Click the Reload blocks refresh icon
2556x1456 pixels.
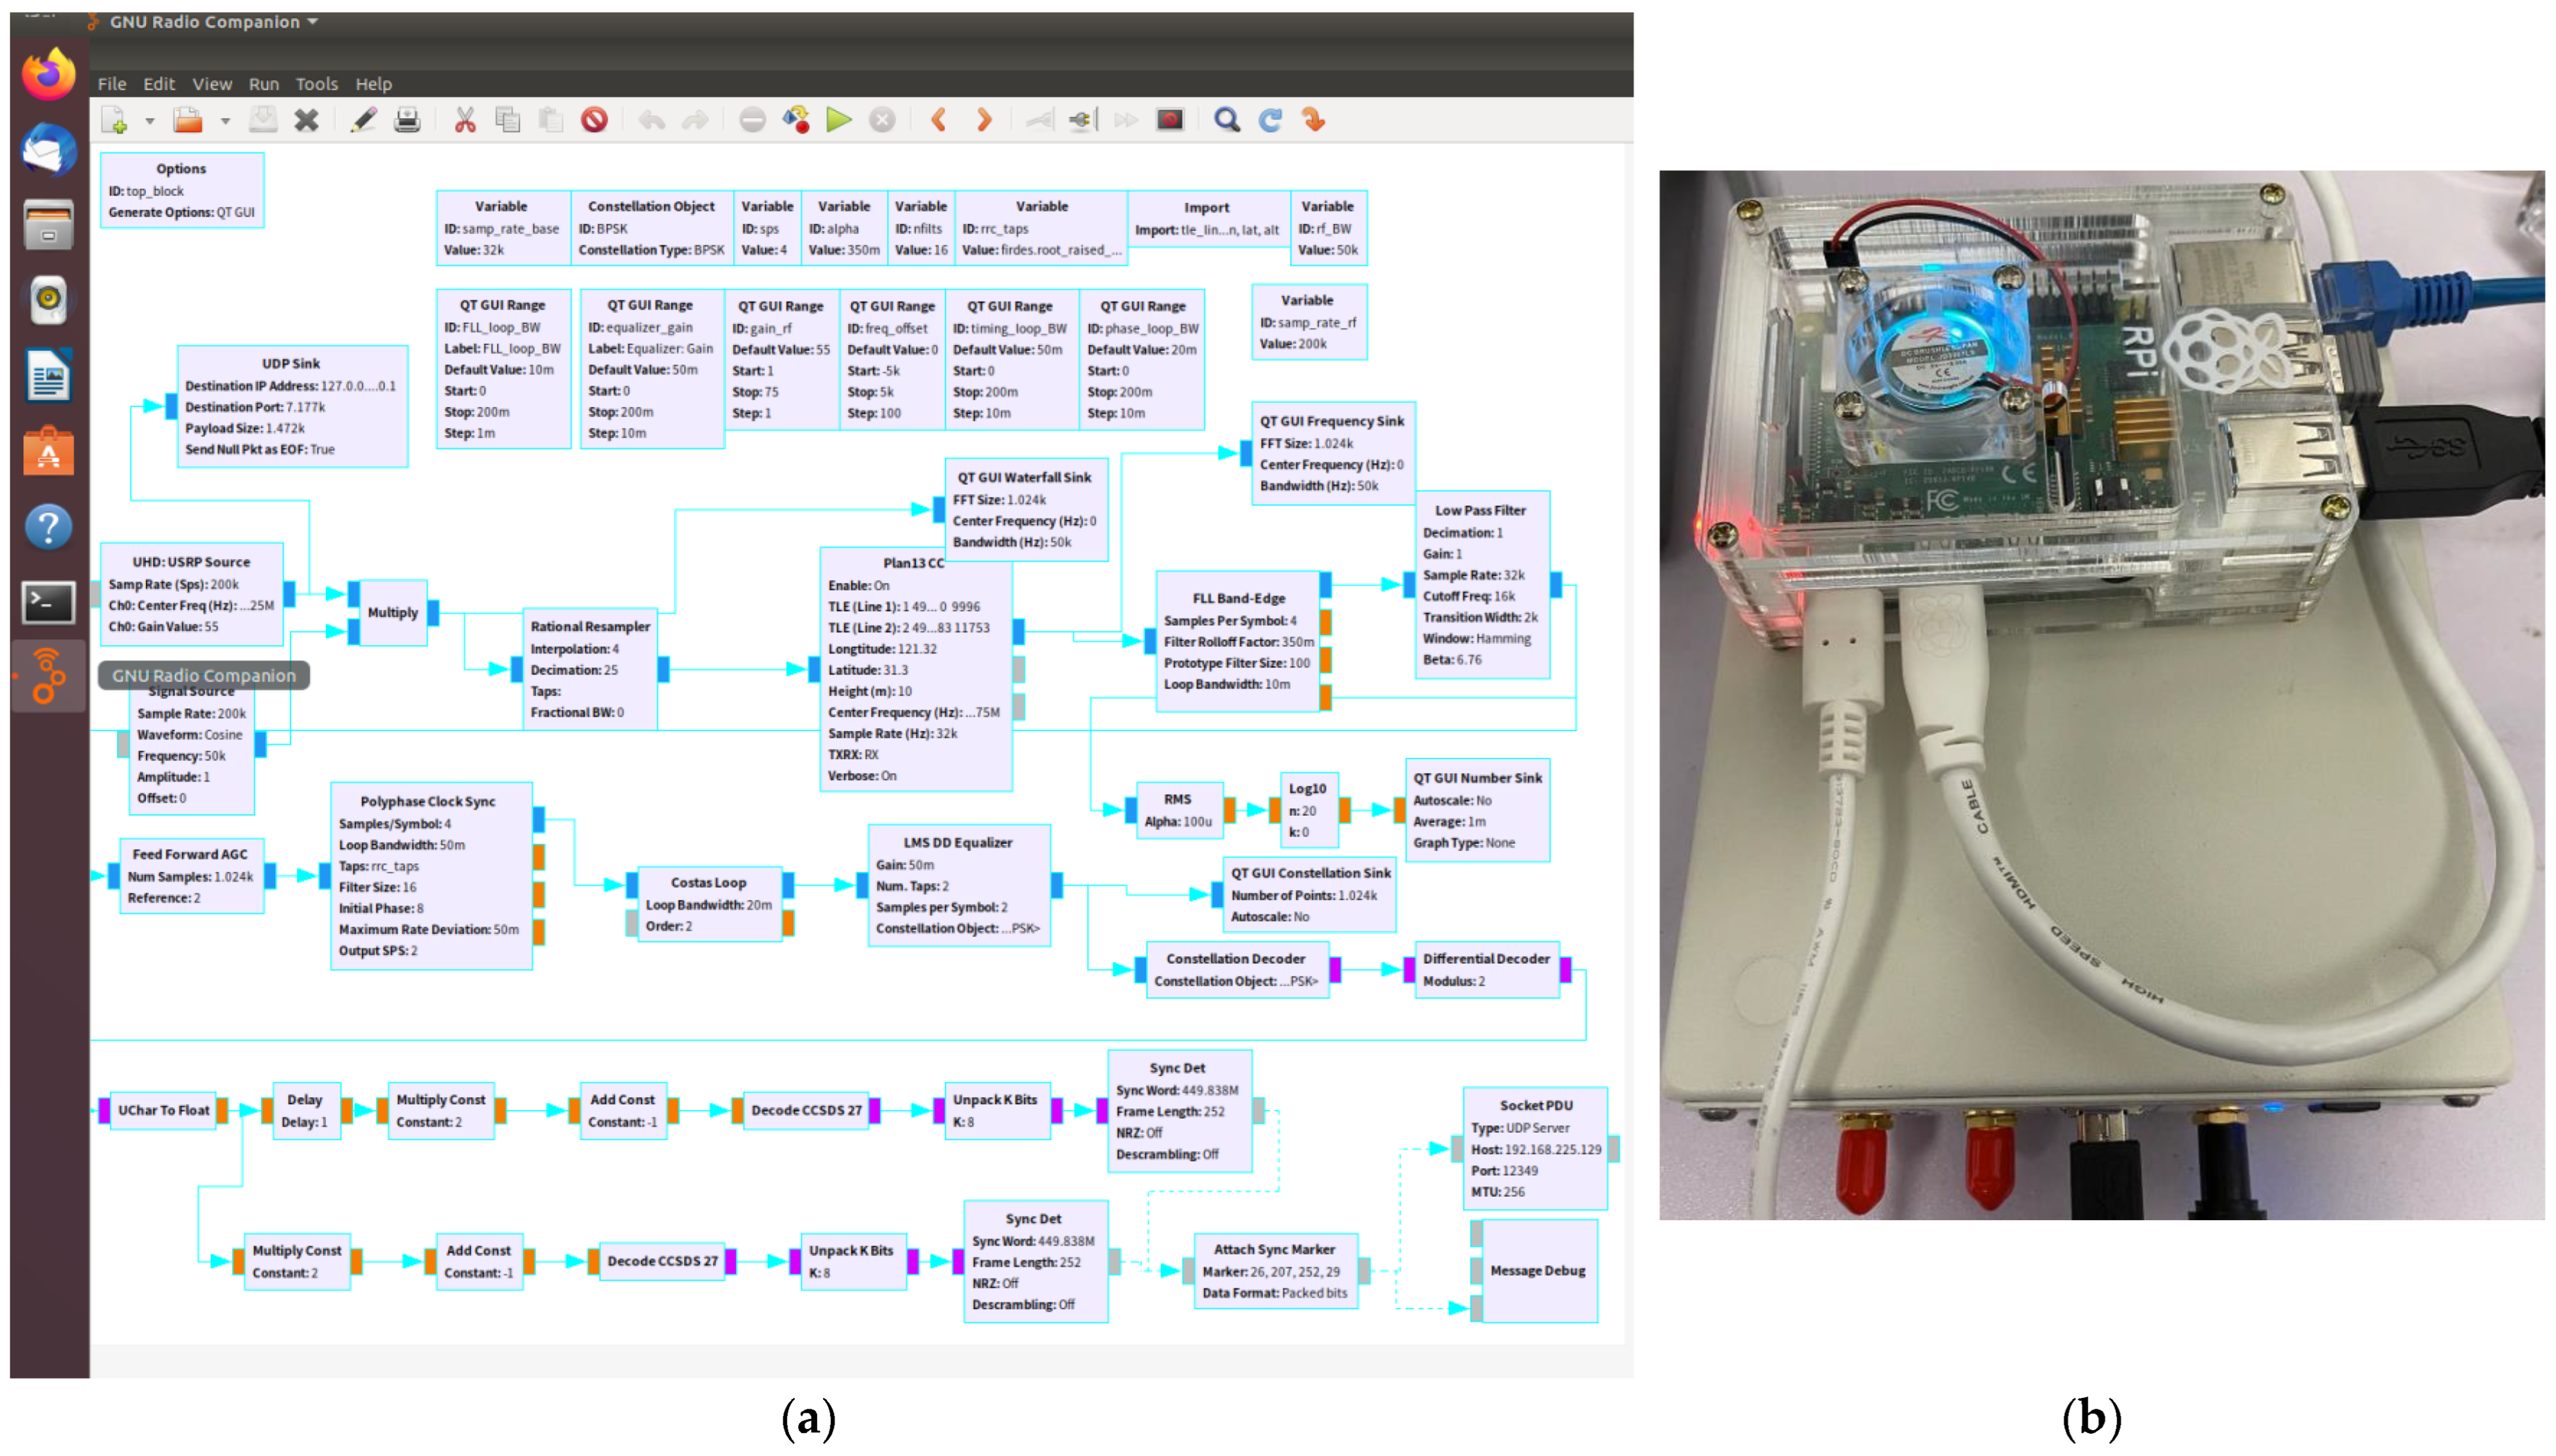click(1270, 121)
